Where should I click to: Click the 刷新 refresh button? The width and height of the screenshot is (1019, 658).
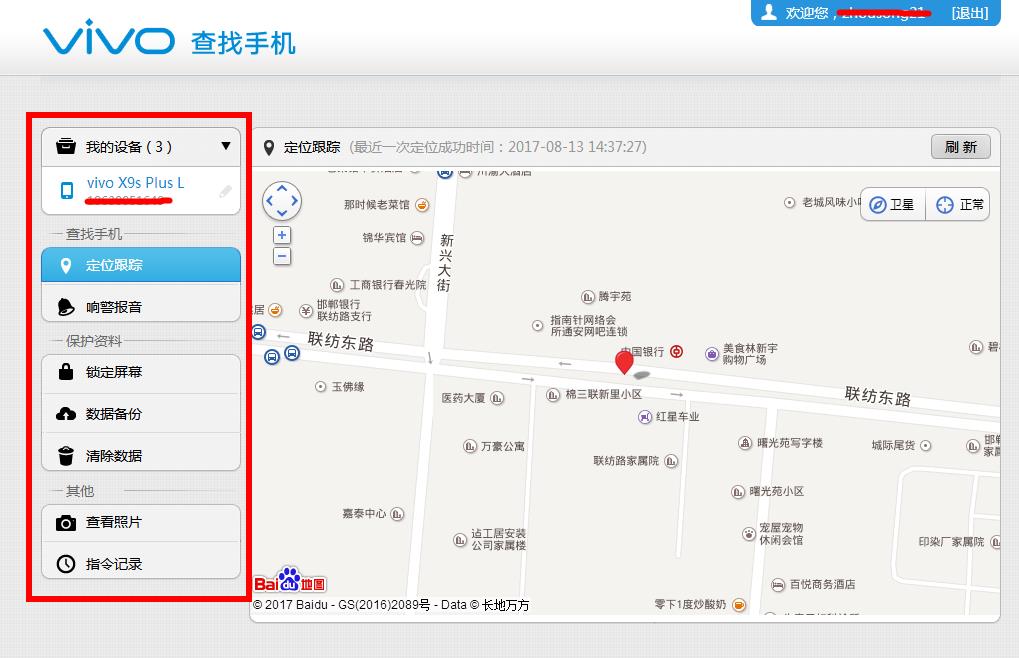[959, 146]
